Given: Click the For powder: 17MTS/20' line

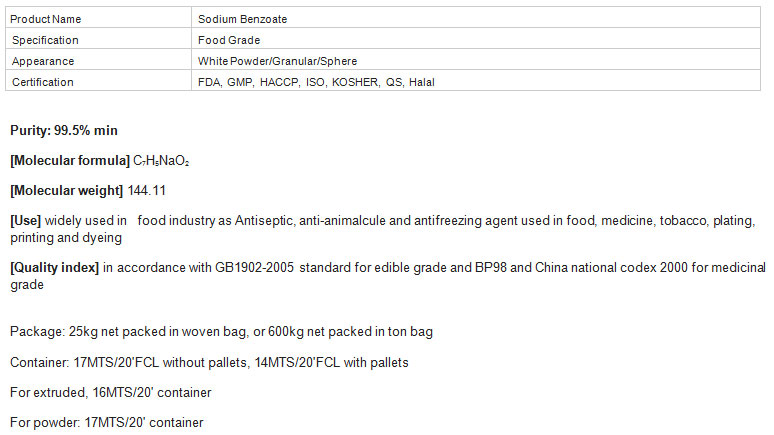Looking at the screenshot, I should click(107, 423).
